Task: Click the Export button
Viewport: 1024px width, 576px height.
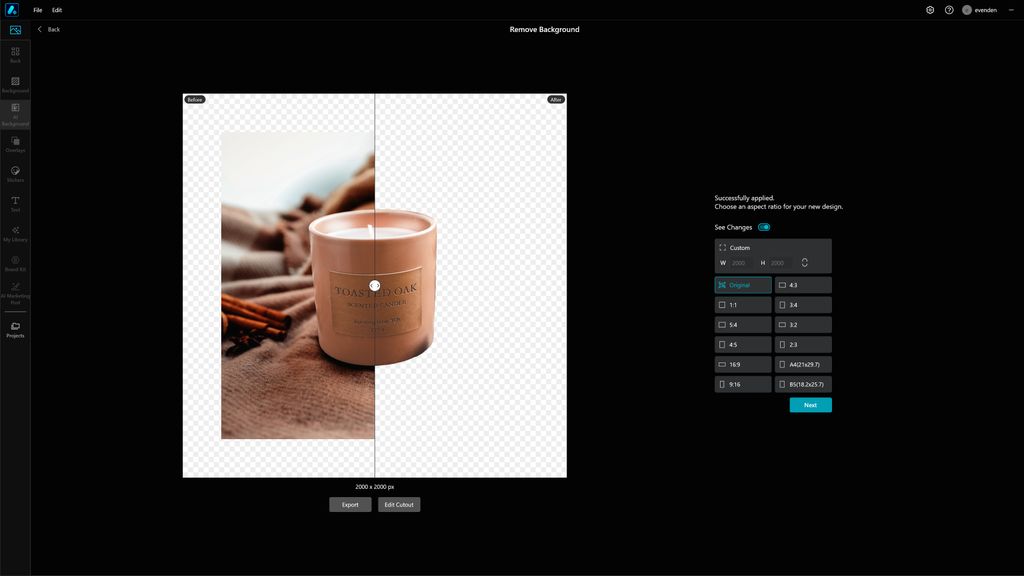Action: pos(350,504)
